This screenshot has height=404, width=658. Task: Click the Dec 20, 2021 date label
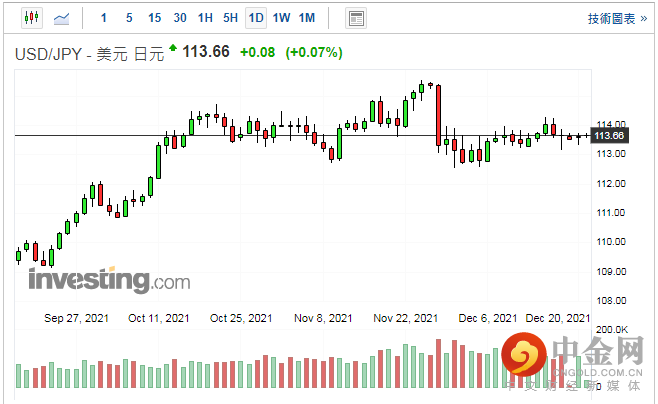tap(558, 318)
